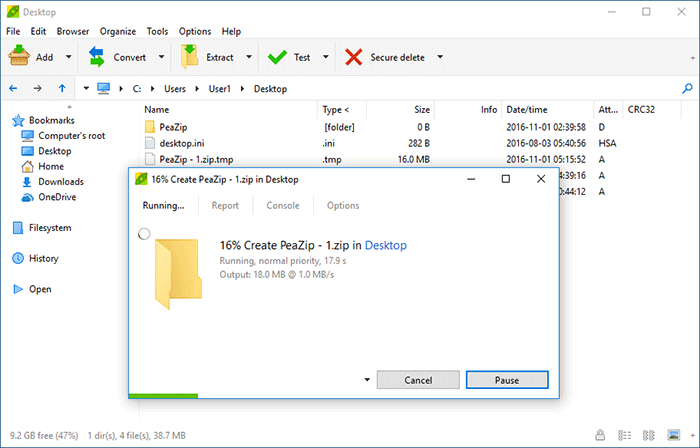Open the File menu
The height and width of the screenshot is (448, 700).
[x=13, y=31]
